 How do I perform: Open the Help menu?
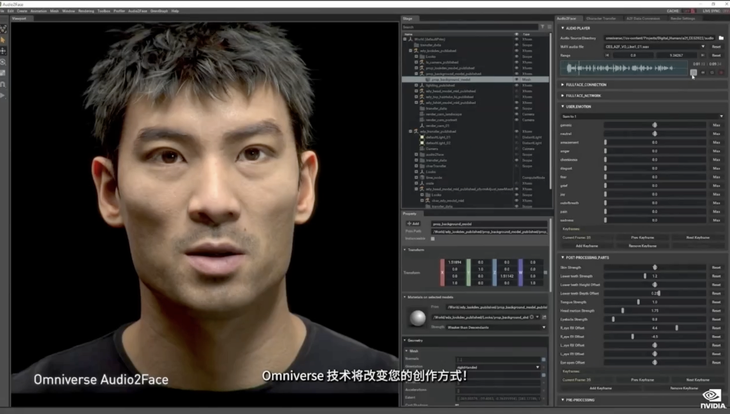pyautogui.click(x=175, y=11)
